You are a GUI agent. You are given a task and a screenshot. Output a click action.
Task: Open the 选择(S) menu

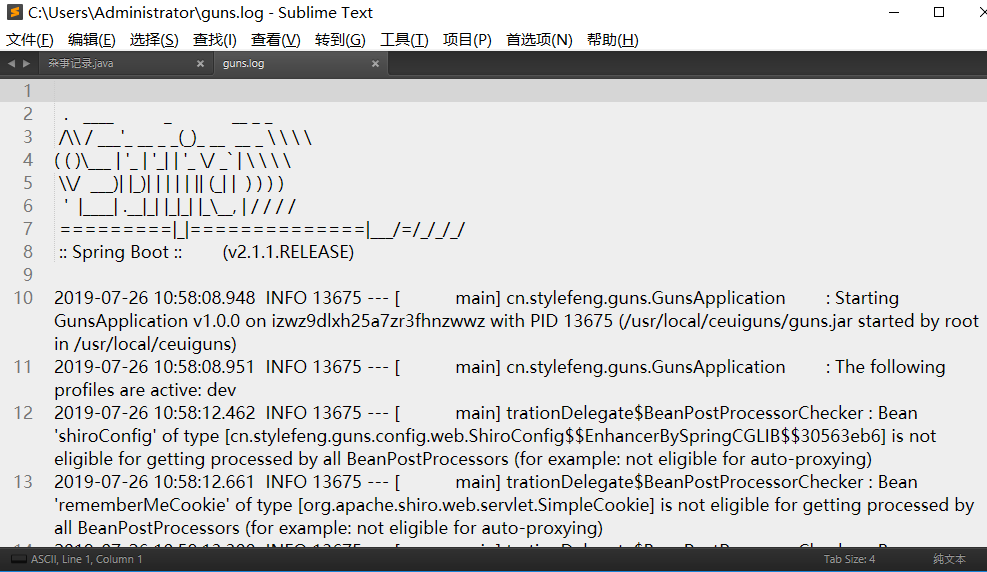pyautogui.click(x=154, y=40)
